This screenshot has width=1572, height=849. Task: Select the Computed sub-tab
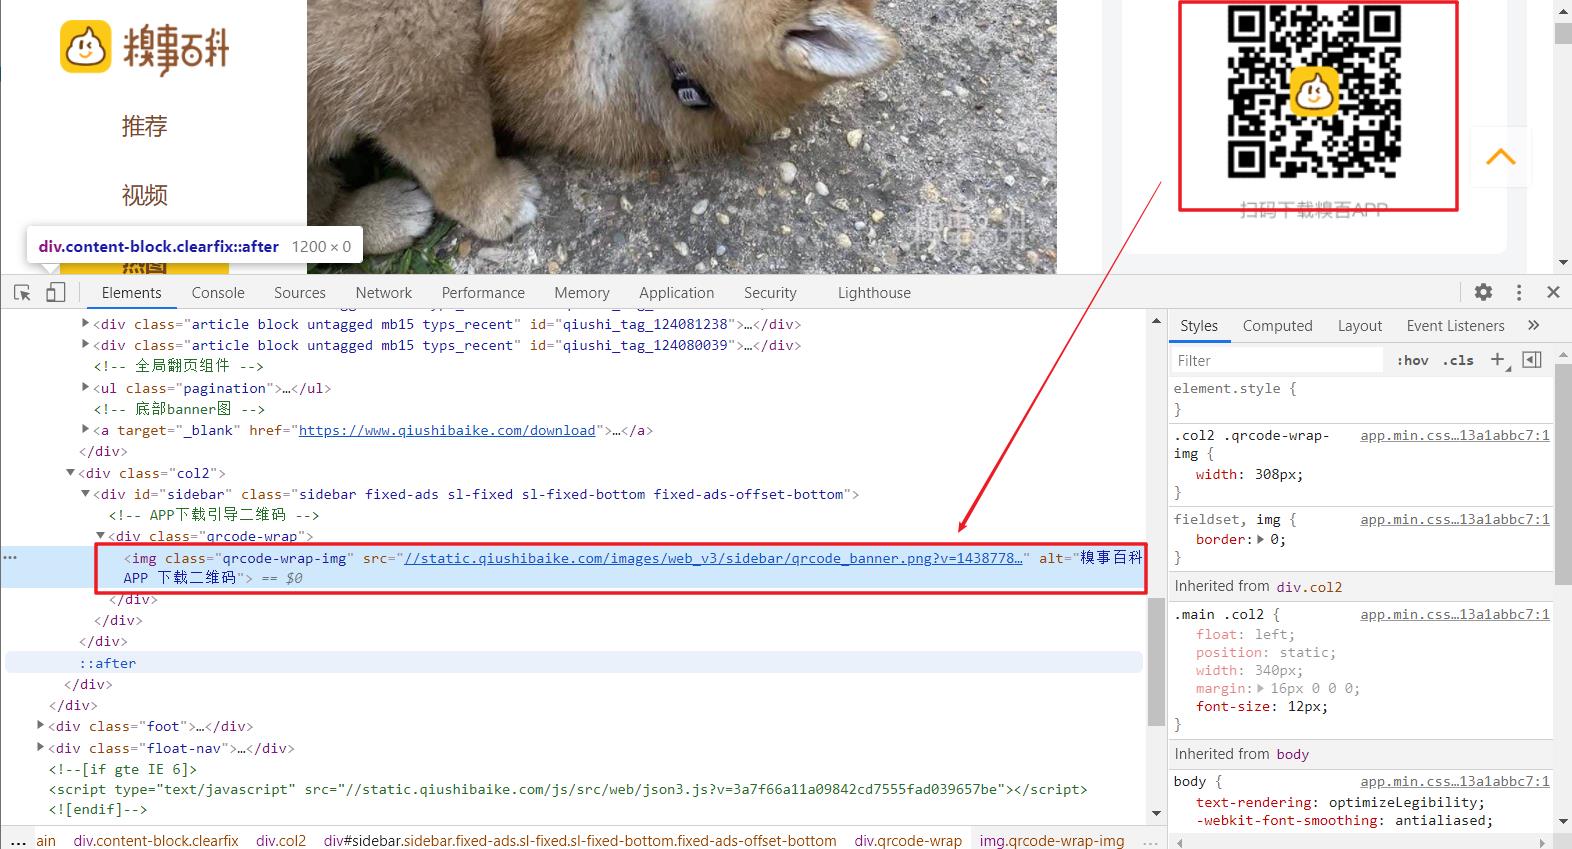[x=1277, y=325]
